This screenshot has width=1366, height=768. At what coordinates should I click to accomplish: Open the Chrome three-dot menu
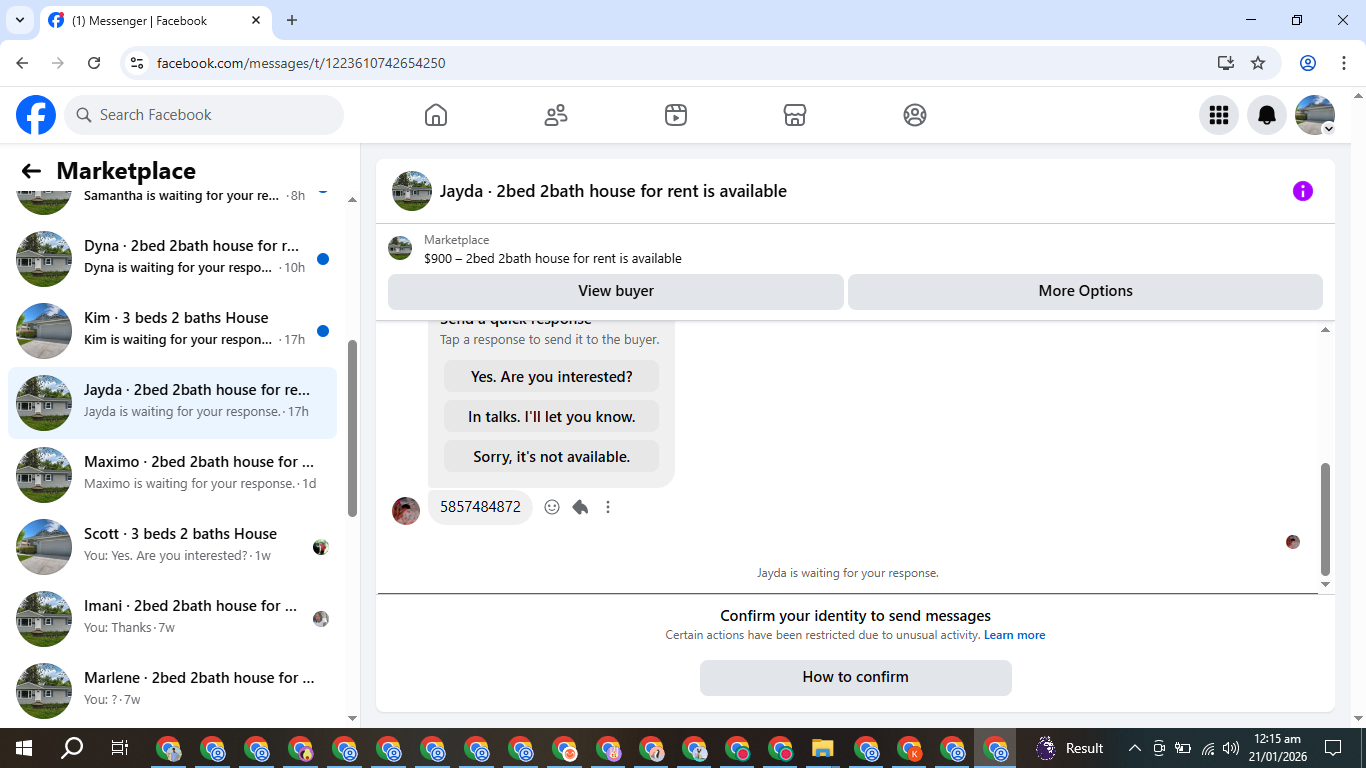(x=1343, y=63)
